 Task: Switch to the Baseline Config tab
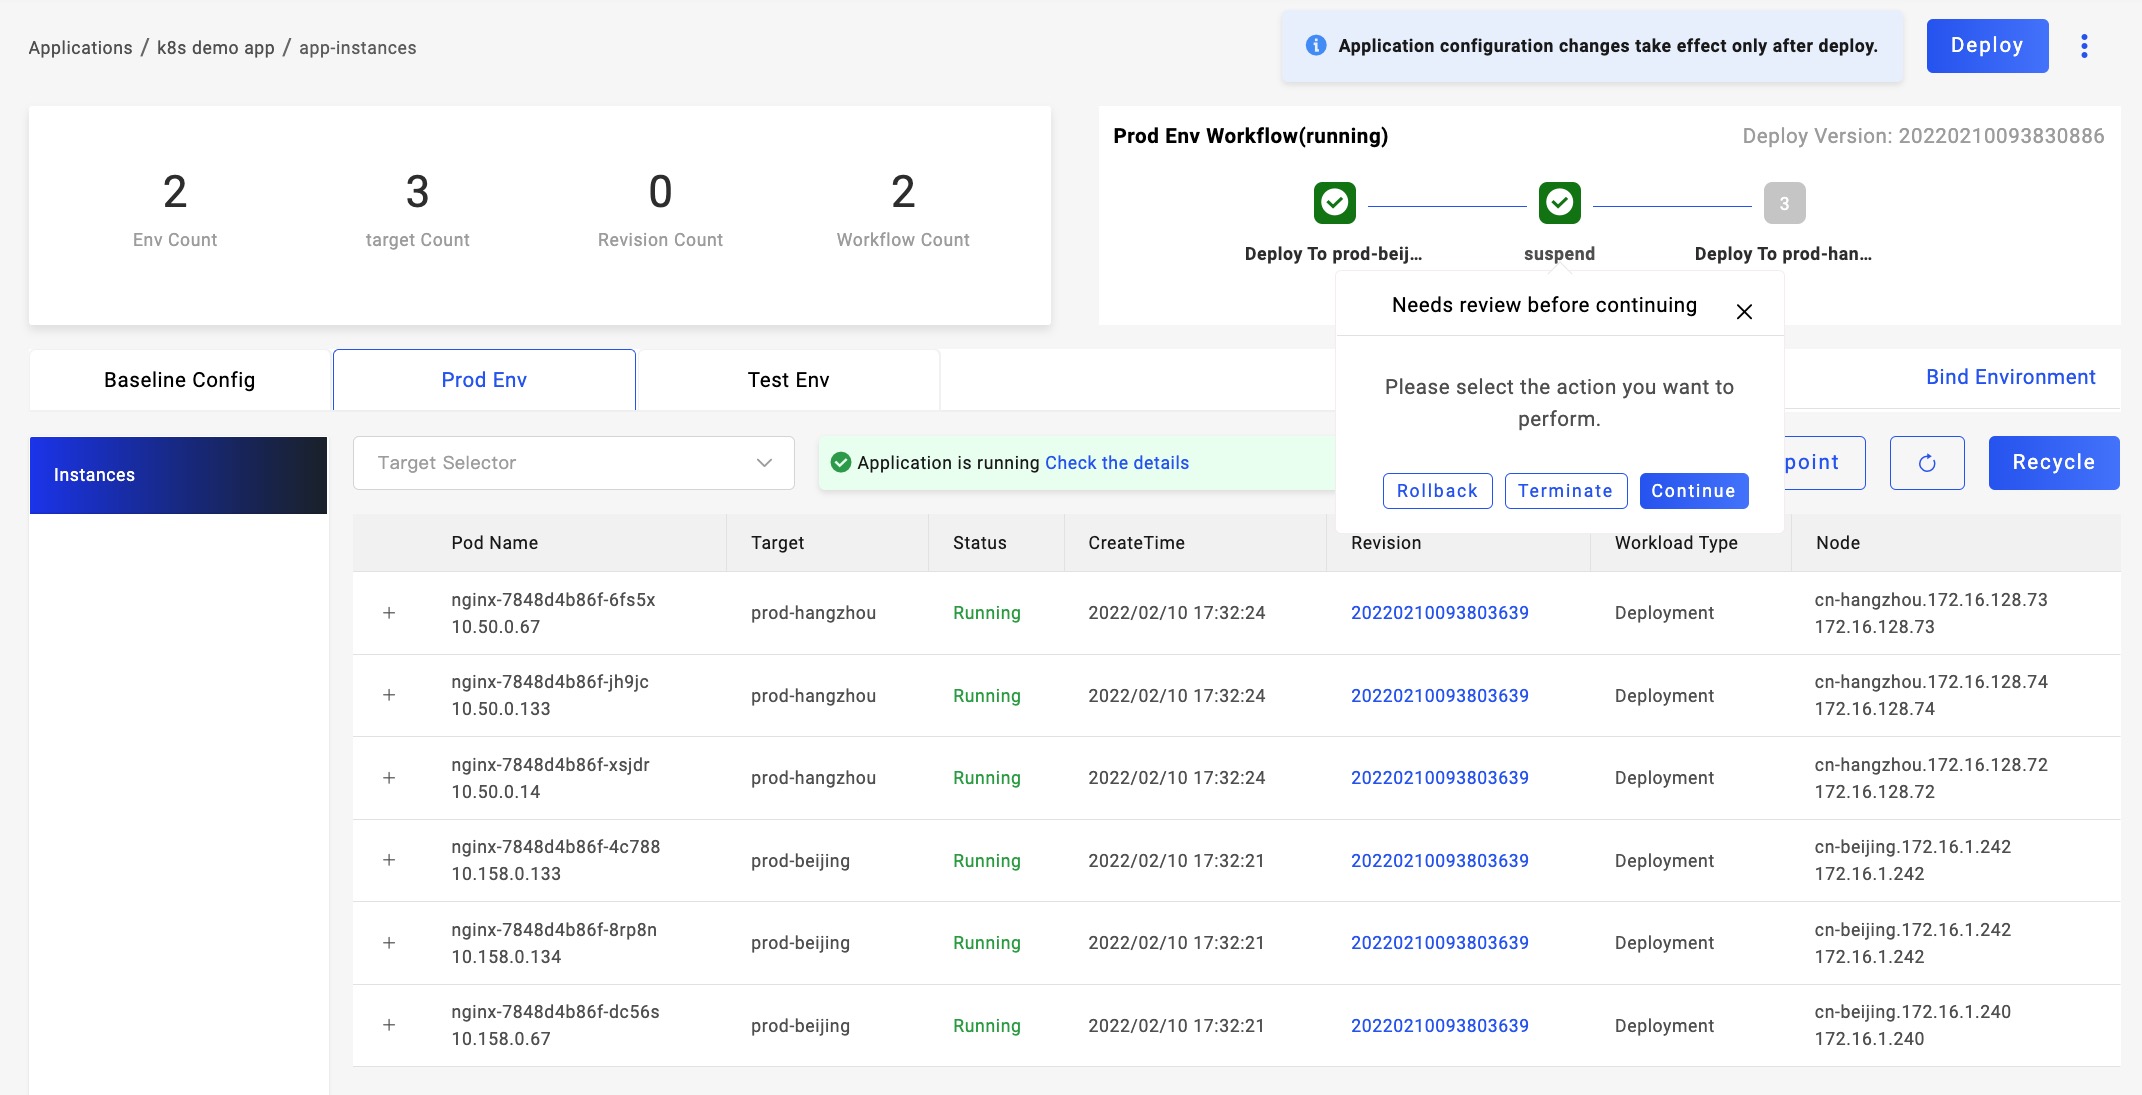click(x=180, y=380)
